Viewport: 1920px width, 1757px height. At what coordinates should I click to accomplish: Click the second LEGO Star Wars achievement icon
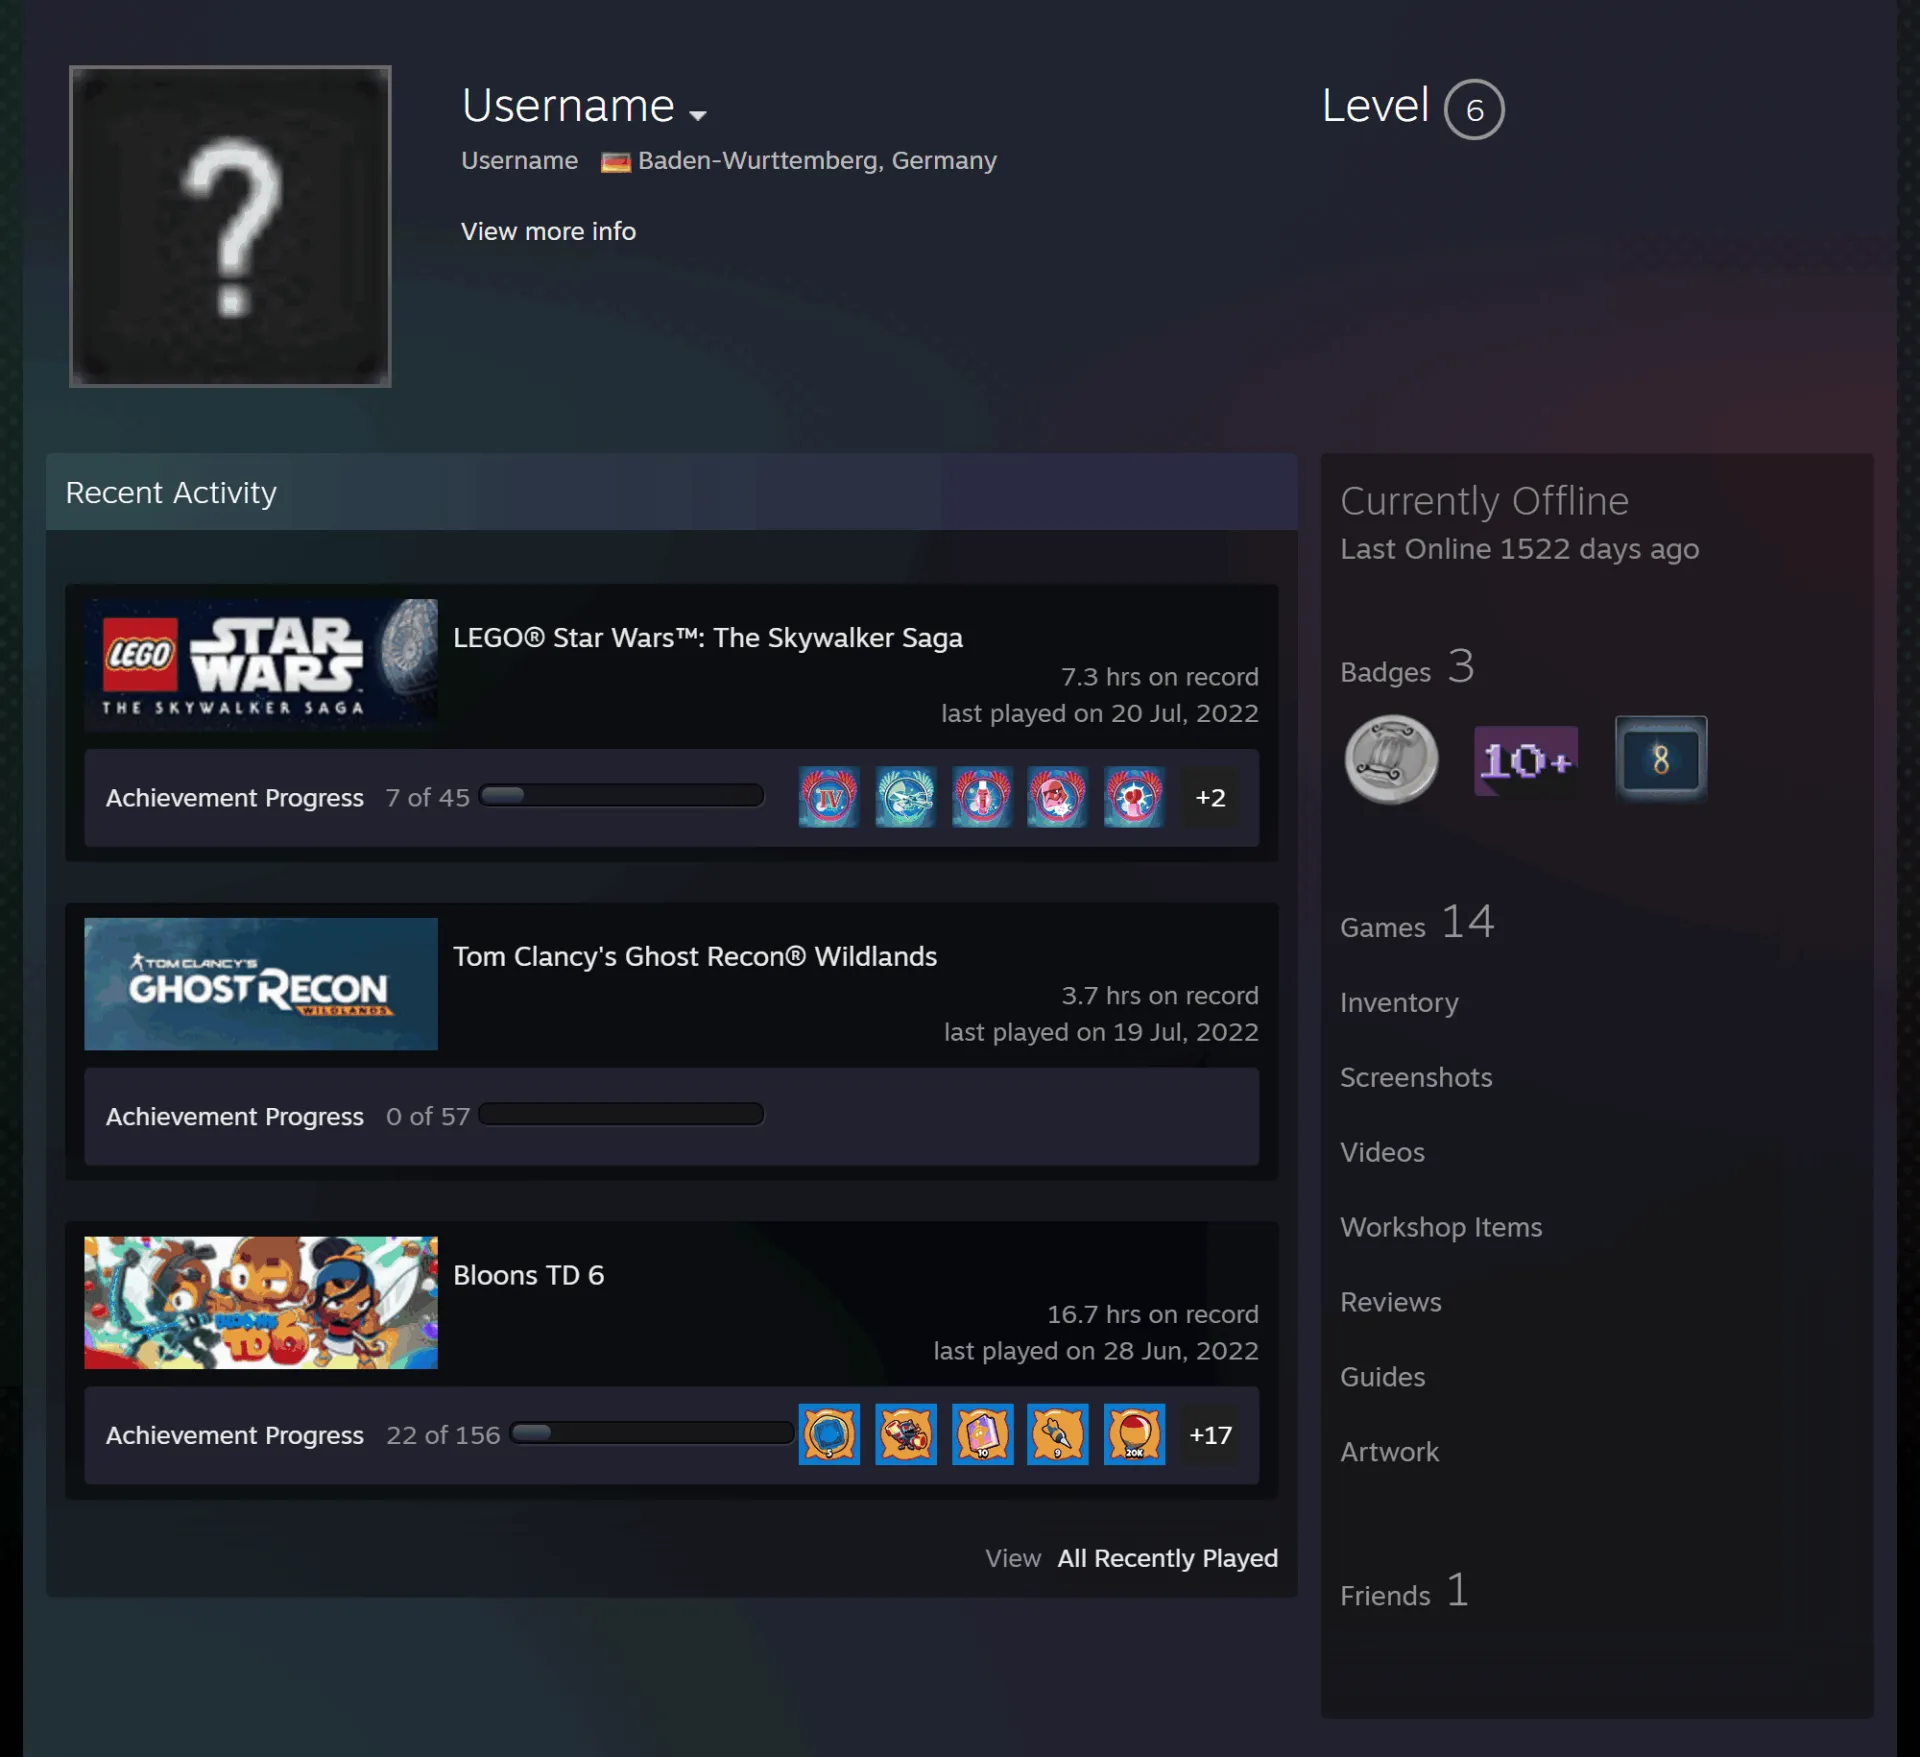906,798
